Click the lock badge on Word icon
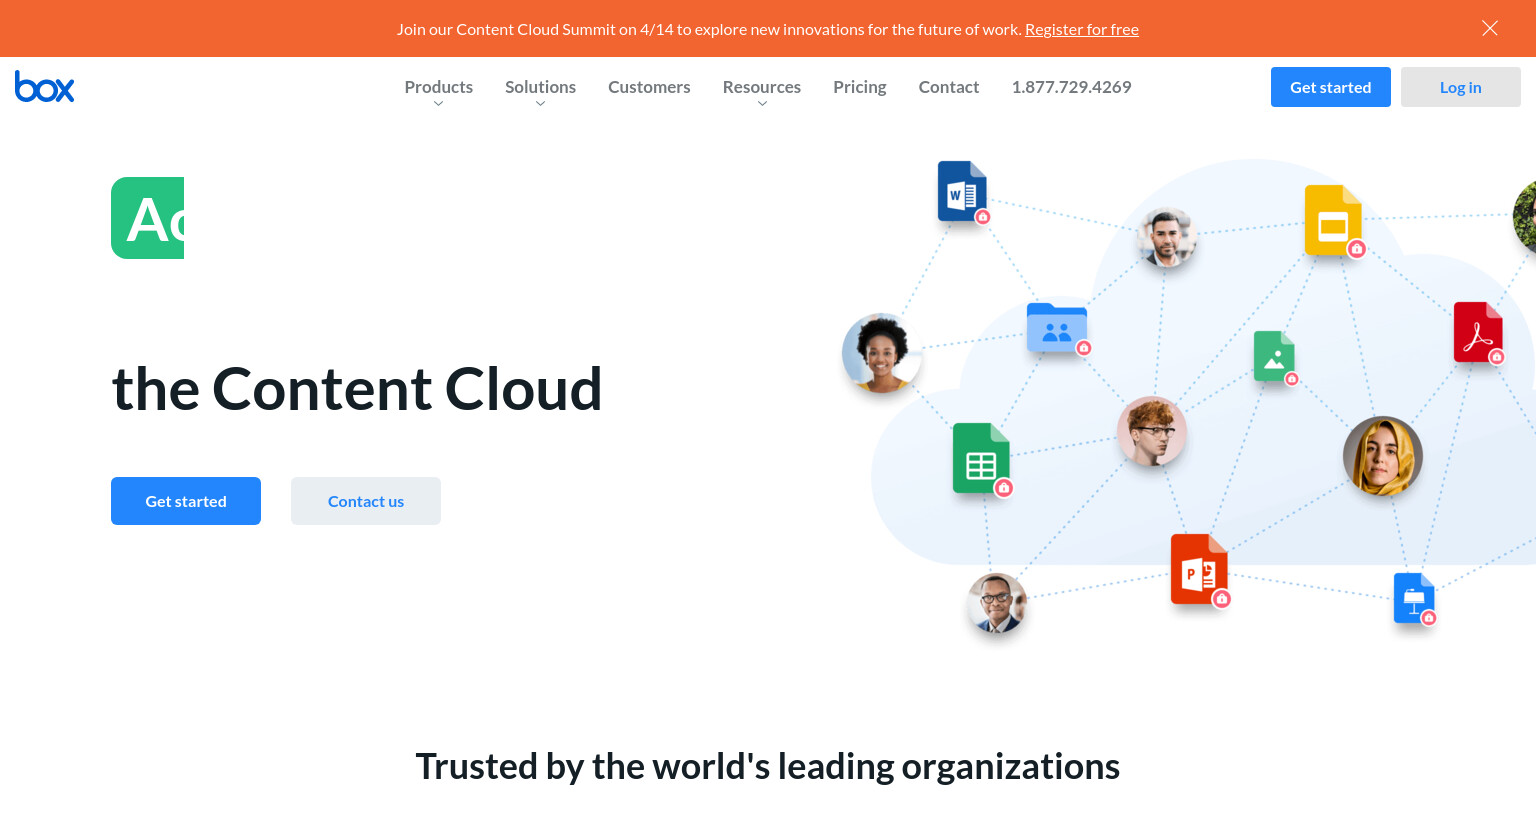 (983, 217)
